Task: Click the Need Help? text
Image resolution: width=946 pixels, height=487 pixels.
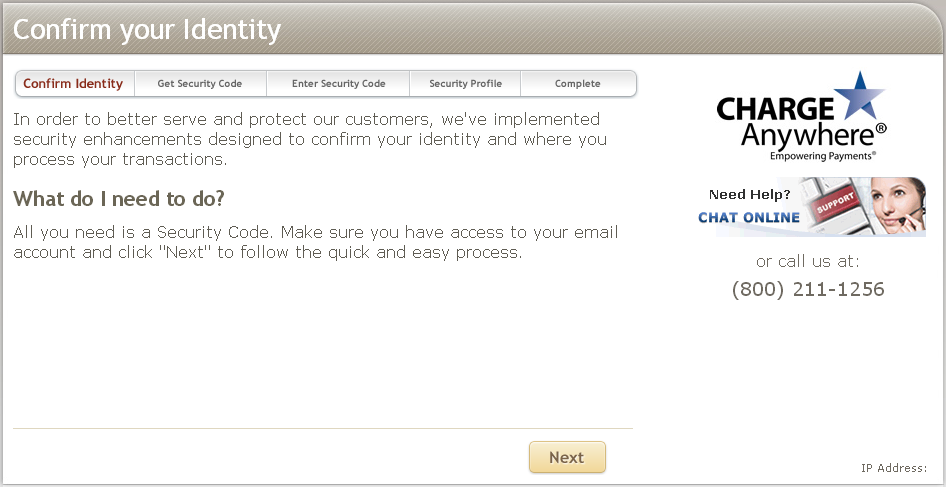Action: [x=749, y=194]
